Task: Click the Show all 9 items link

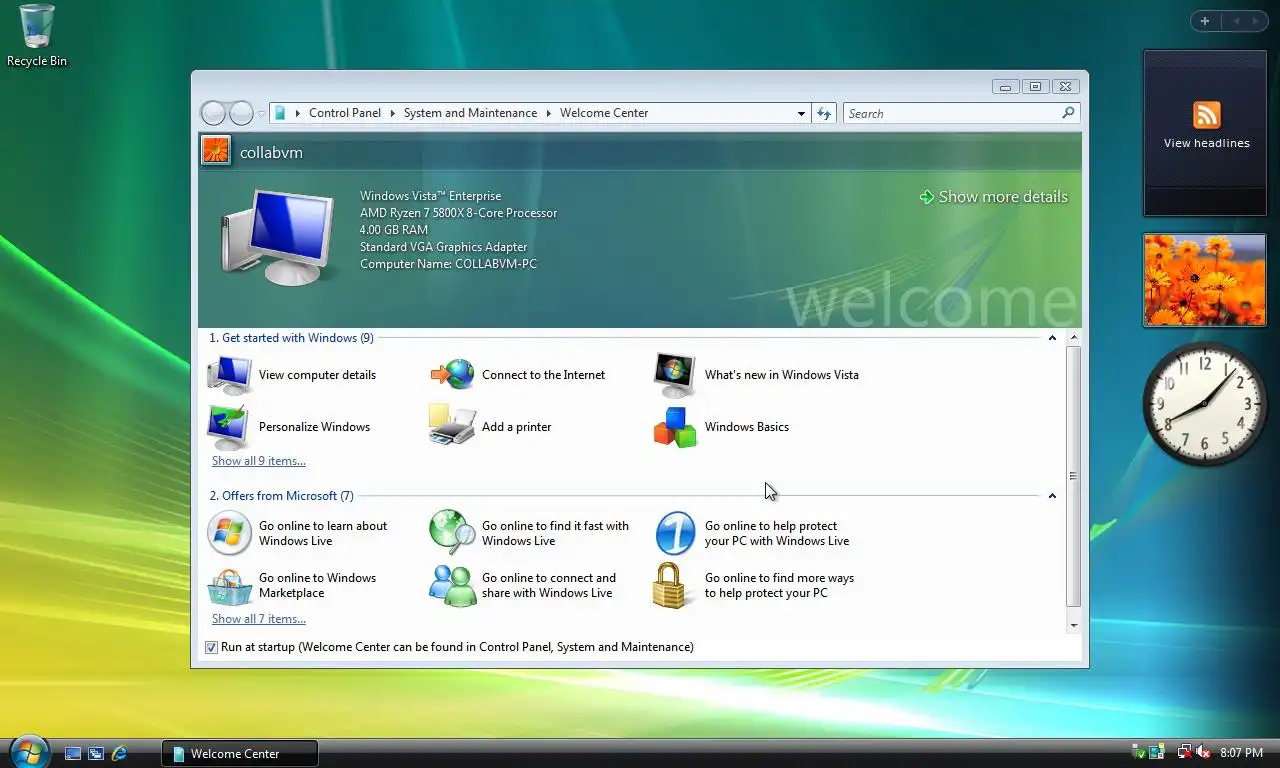Action: pyautogui.click(x=259, y=461)
